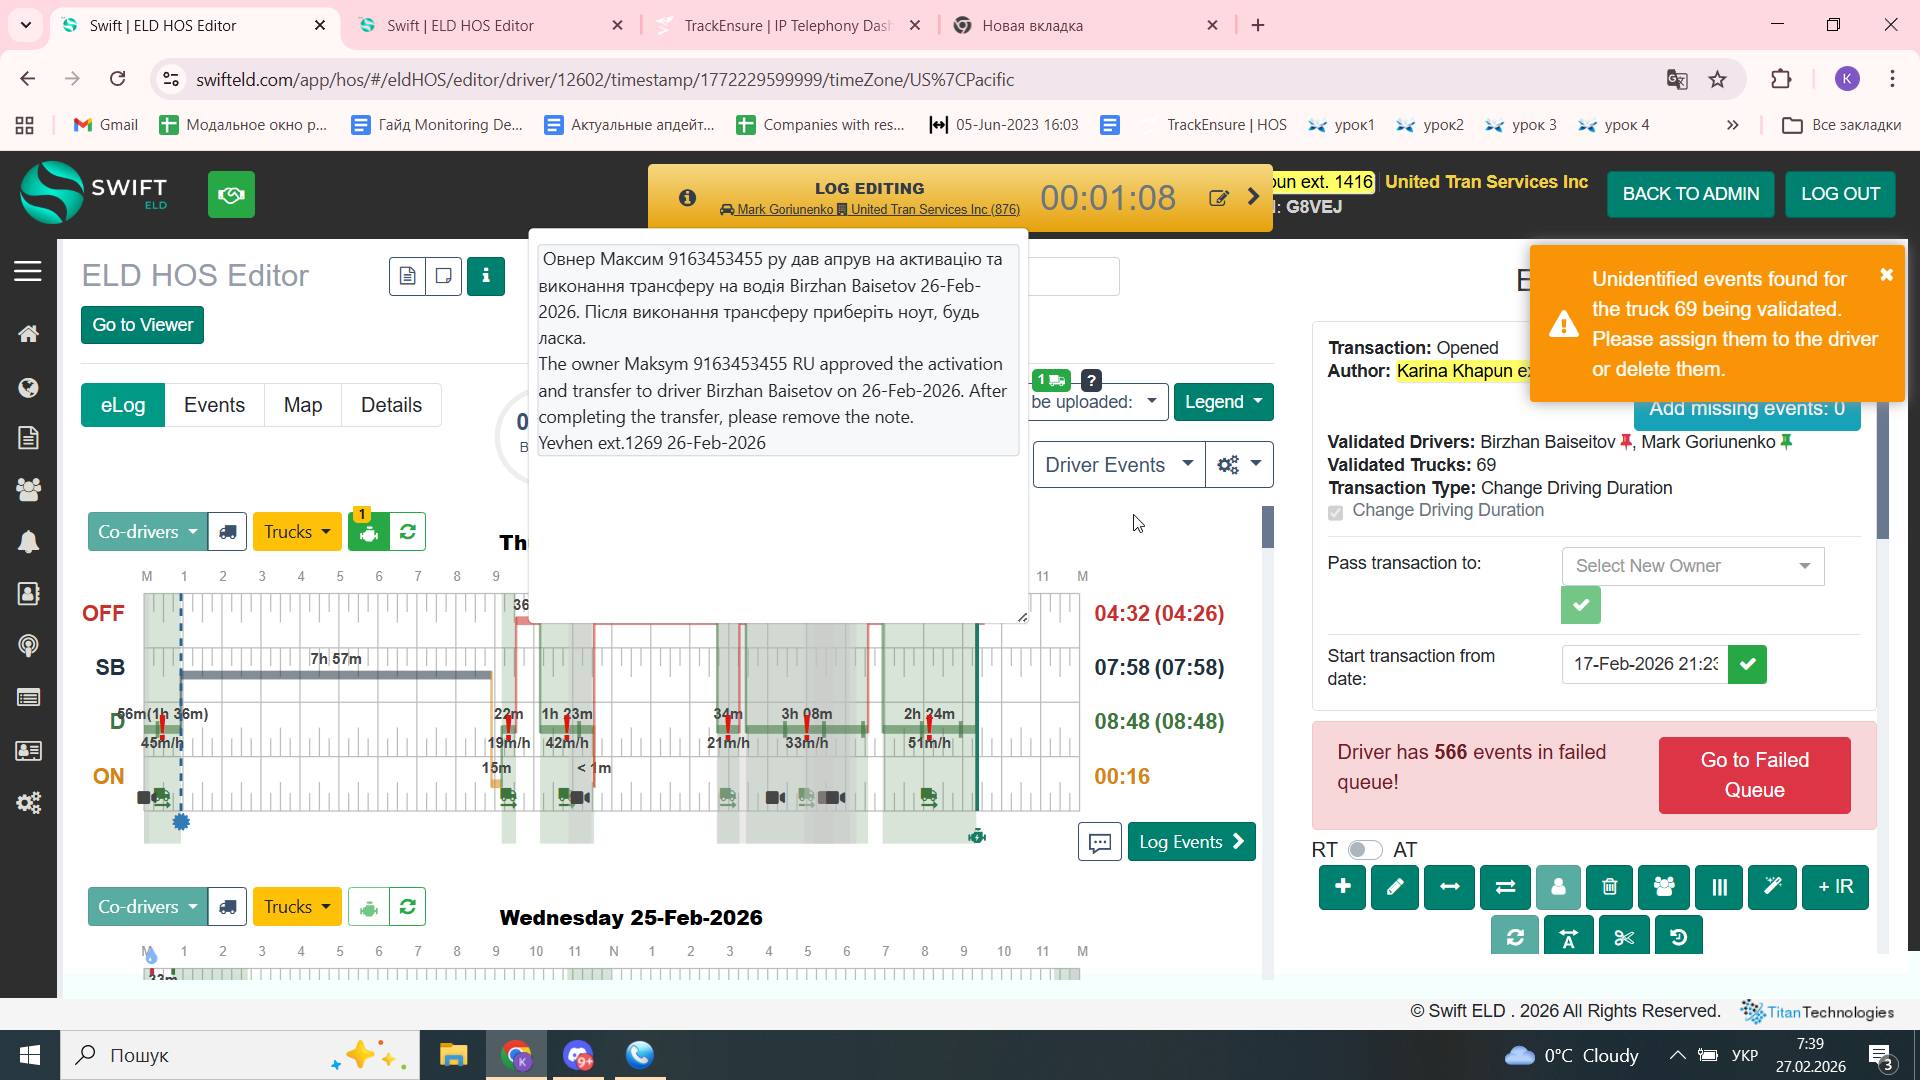Image resolution: width=1920 pixels, height=1080 pixels.
Task: Open Select New Owner dropdown
Action: point(1692,566)
